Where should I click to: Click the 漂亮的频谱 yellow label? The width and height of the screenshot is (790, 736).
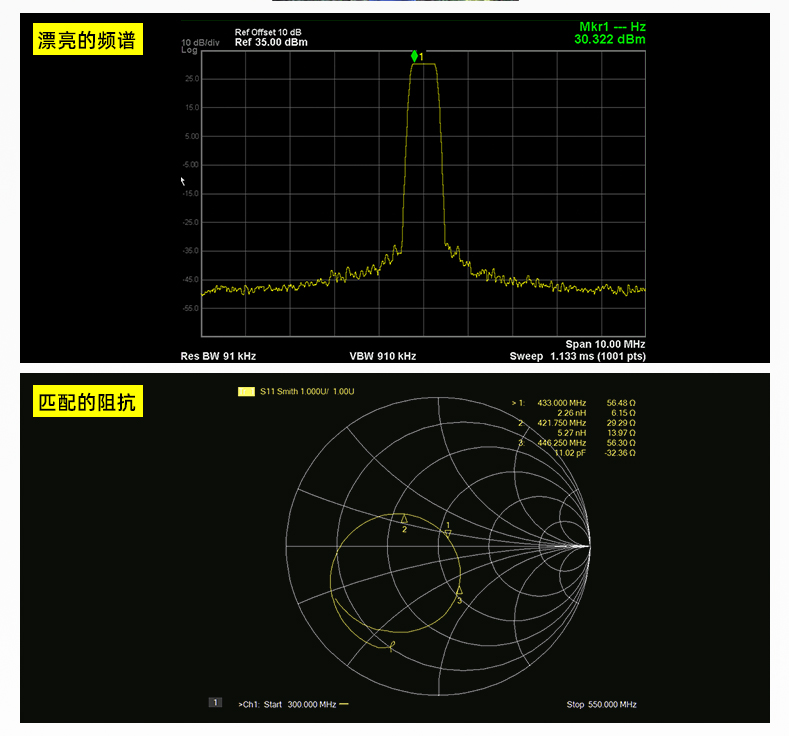88,39
